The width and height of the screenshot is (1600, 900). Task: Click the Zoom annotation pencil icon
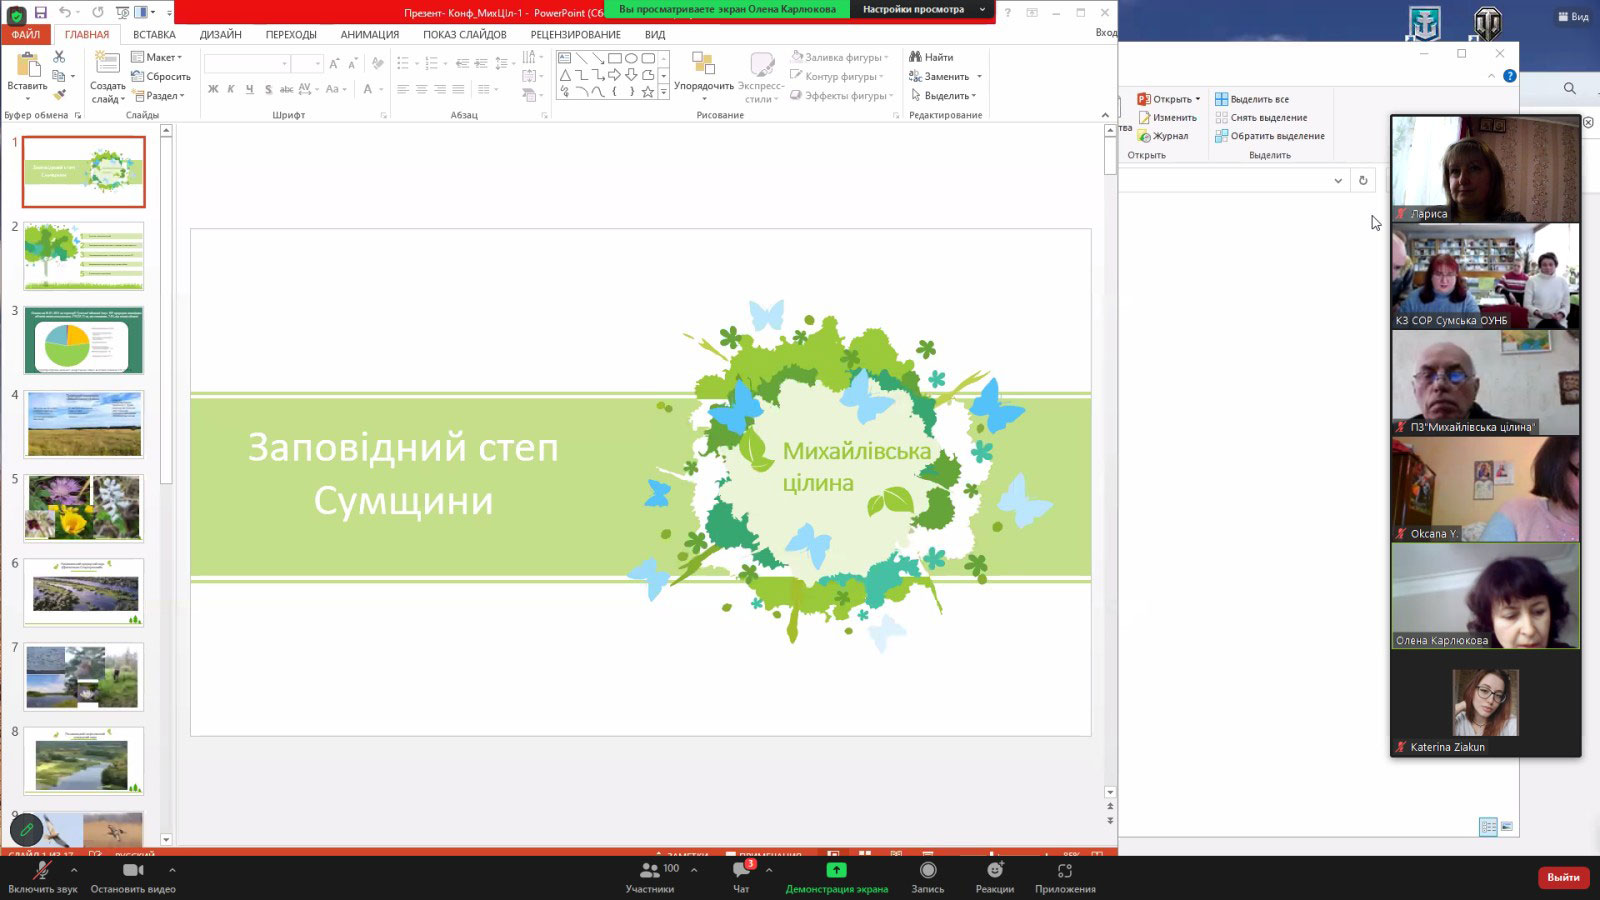coord(27,830)
